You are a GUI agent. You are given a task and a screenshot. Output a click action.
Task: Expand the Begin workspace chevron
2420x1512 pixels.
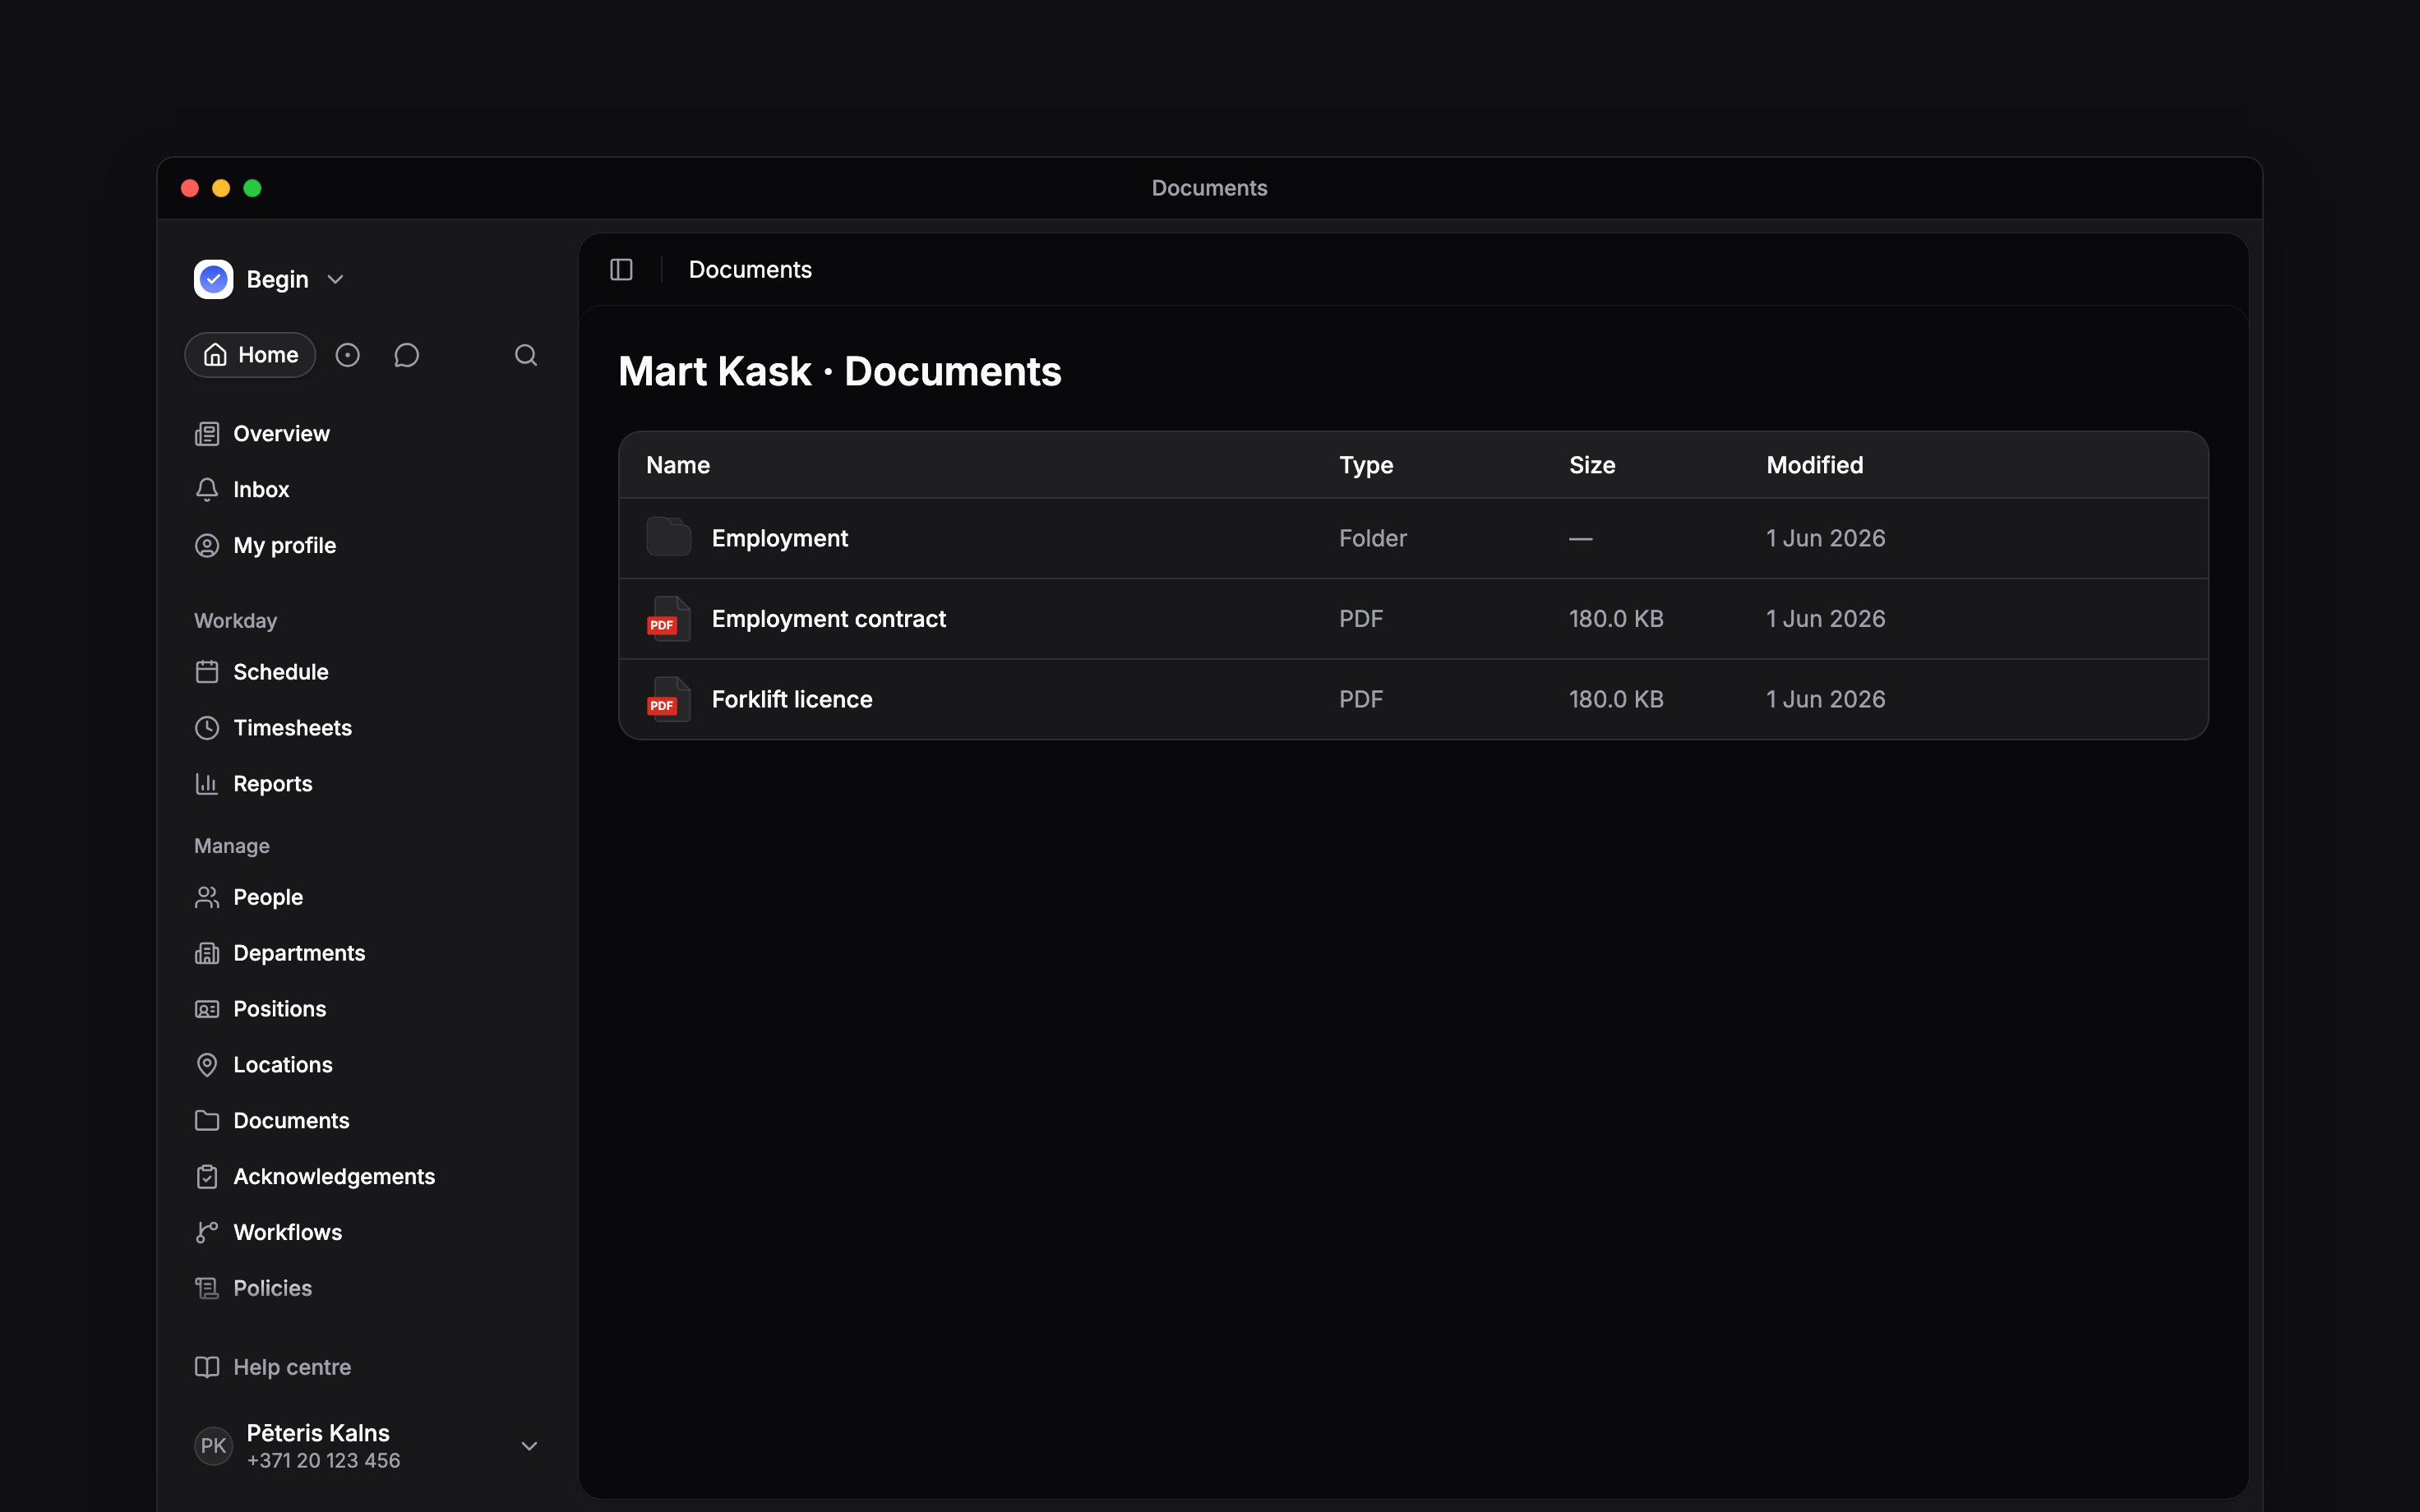[x=336, y=280]
